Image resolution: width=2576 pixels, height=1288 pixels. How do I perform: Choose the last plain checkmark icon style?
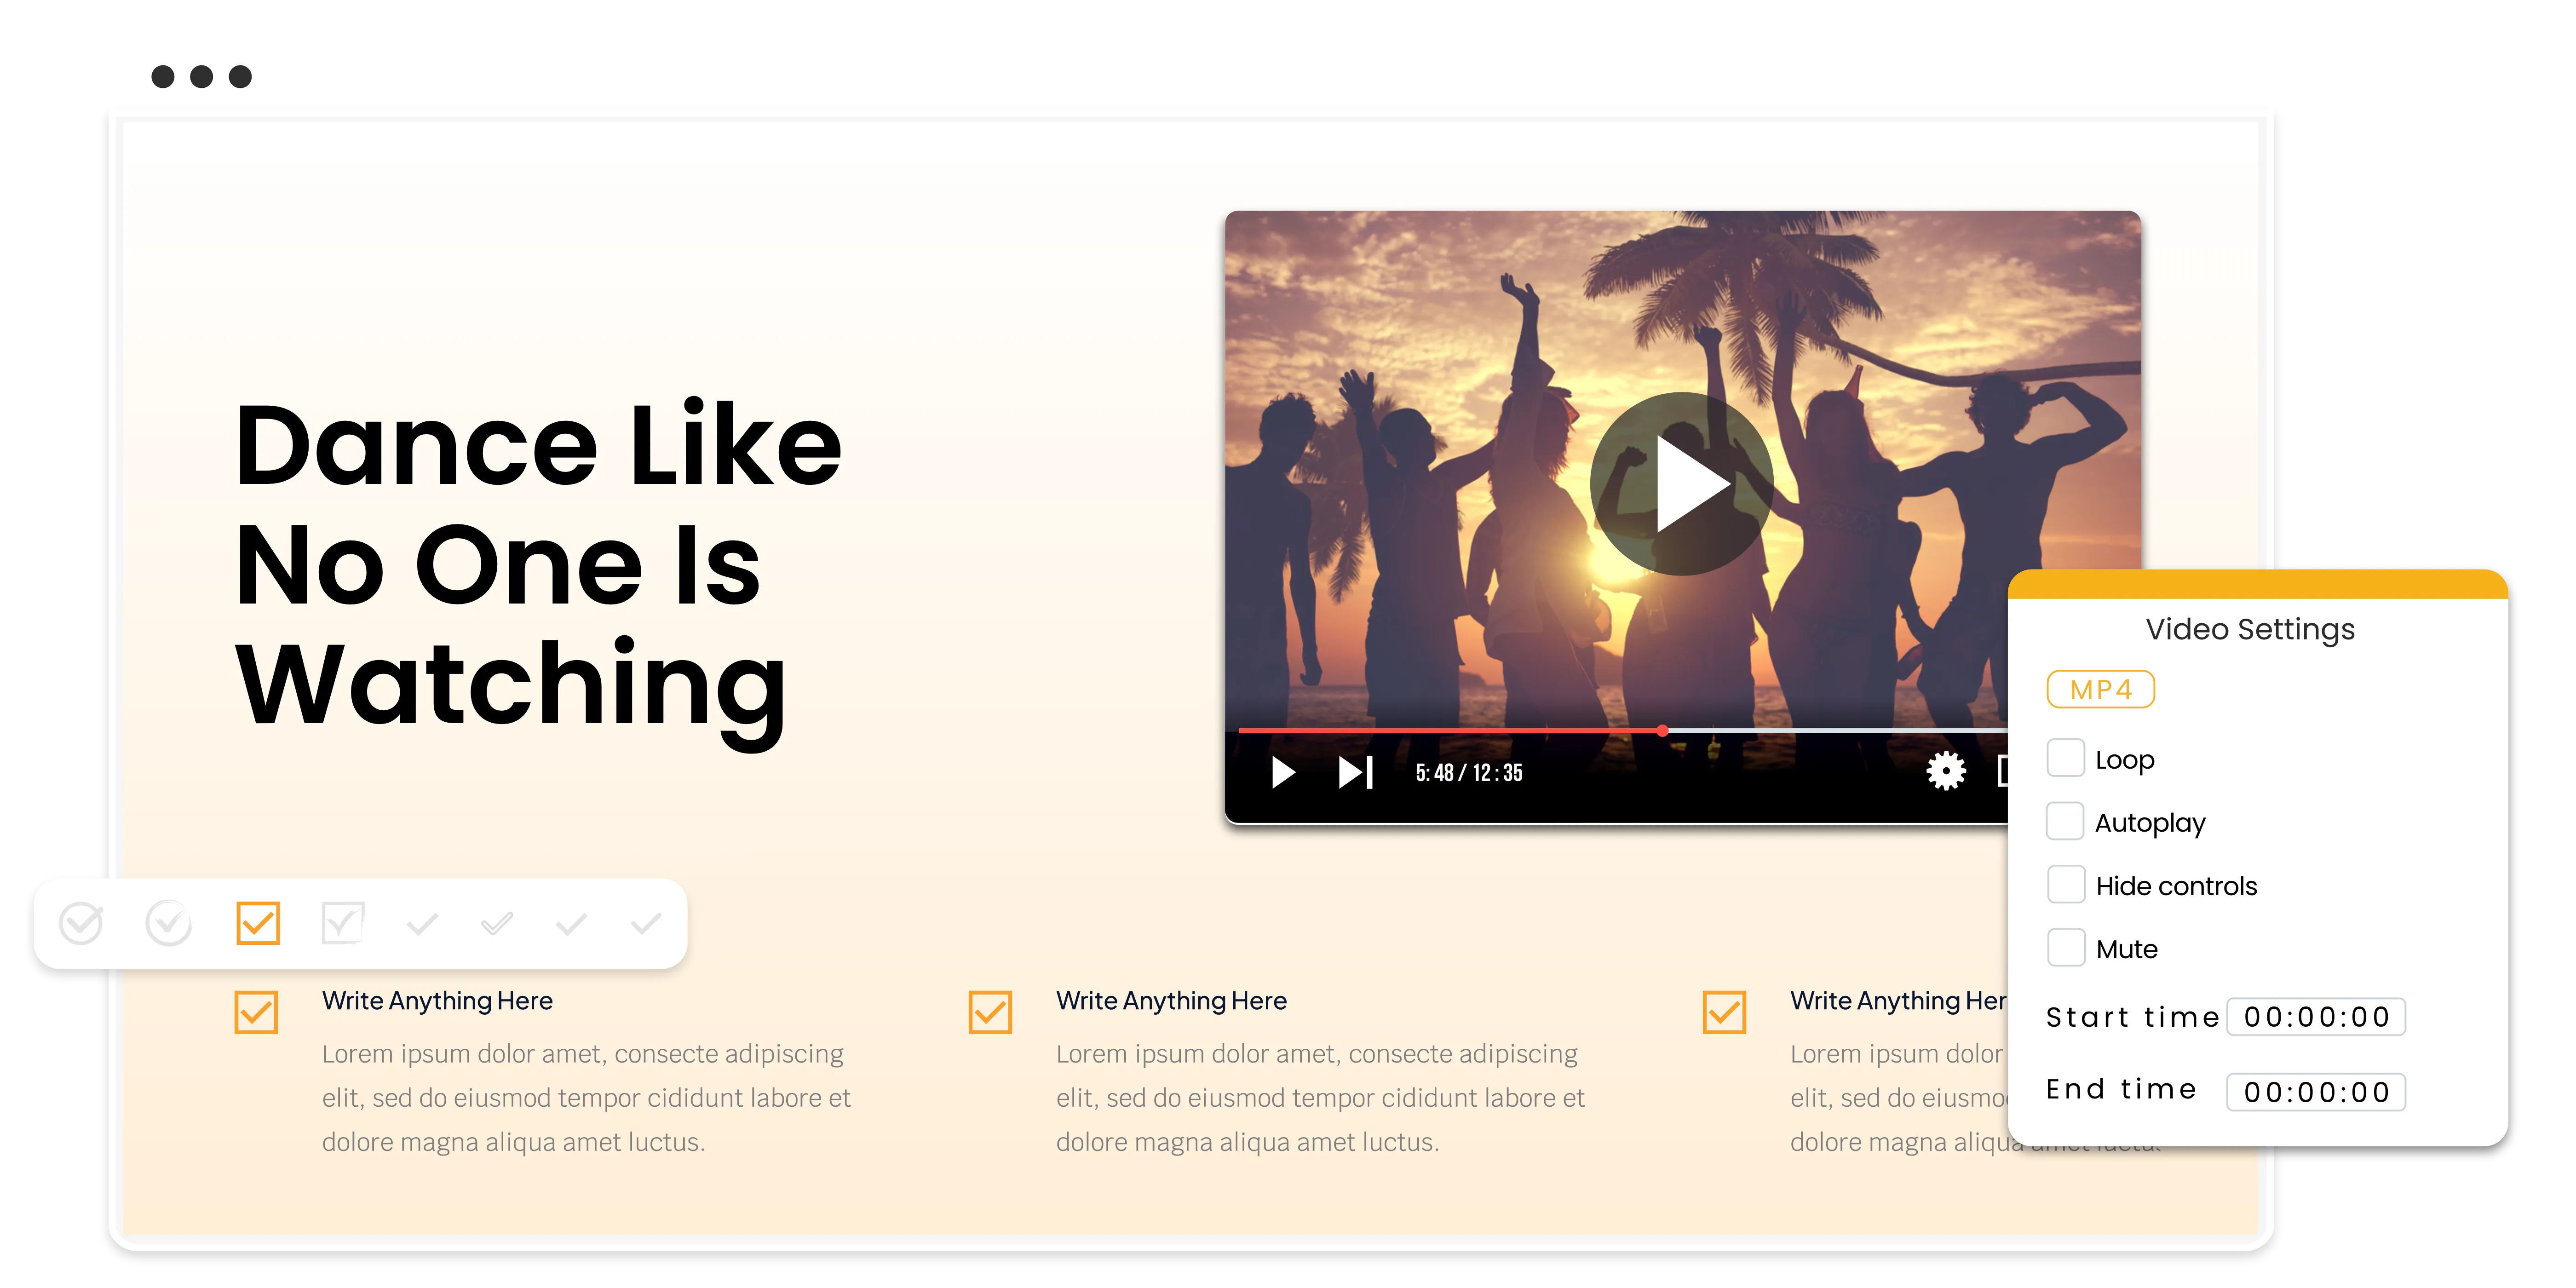(x=647, y=924)
